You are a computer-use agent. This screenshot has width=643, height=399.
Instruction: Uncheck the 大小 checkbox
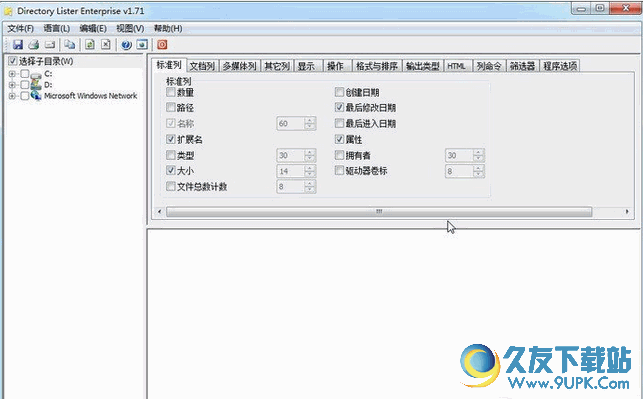point(171,170)
